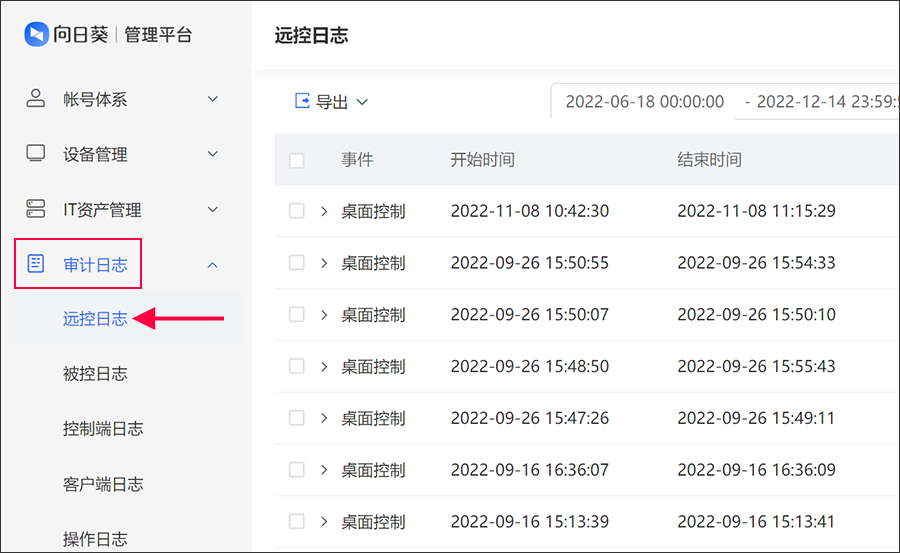Click the IT资产管理 server icon
The height and width of the screenshot is (553, 900).
tap(36, 208)
